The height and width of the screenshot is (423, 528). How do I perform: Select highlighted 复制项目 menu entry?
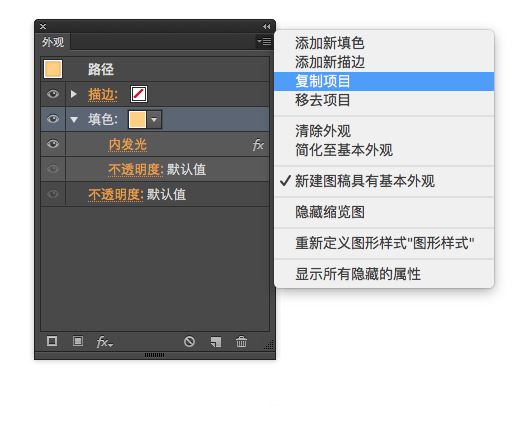(384, 81)
